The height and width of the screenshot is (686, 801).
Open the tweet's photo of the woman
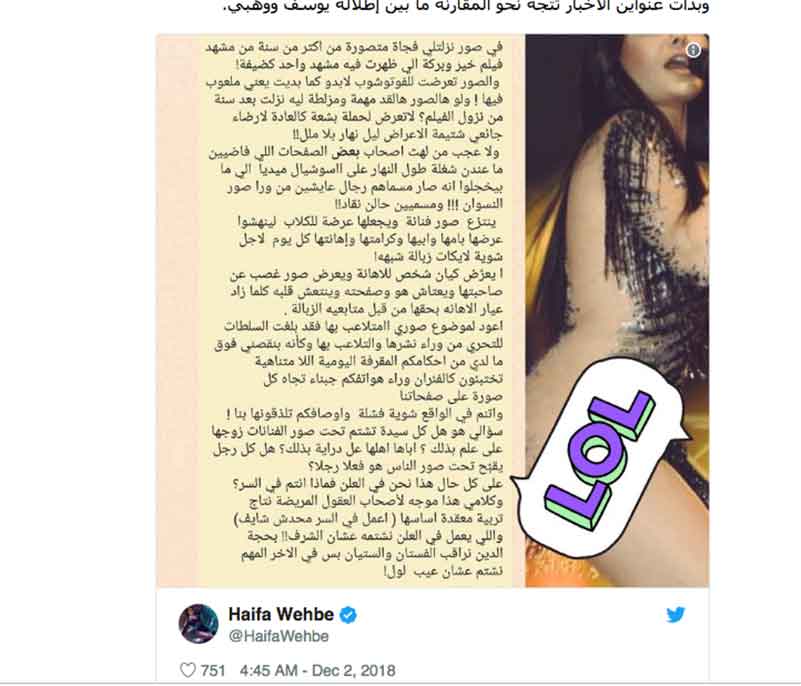point(617,311)
